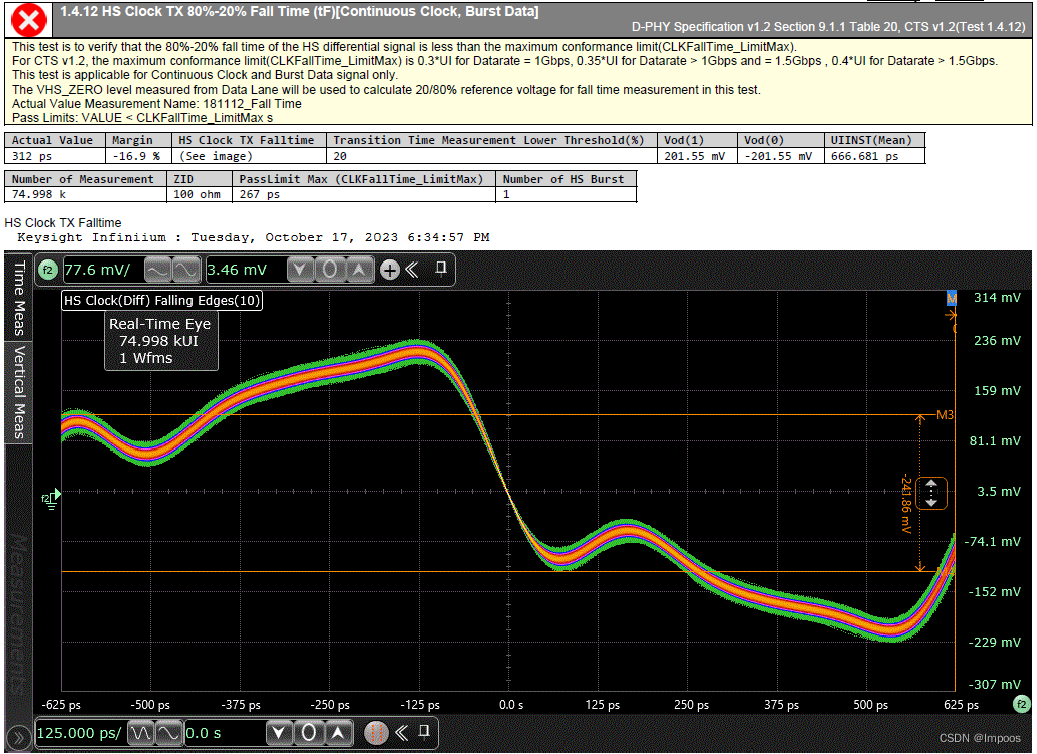Viewport: 1037px width, 754px height.
Task: Click the HS Clock(Diff) Falling Edges(10) label
Action: tap(162, 300)
